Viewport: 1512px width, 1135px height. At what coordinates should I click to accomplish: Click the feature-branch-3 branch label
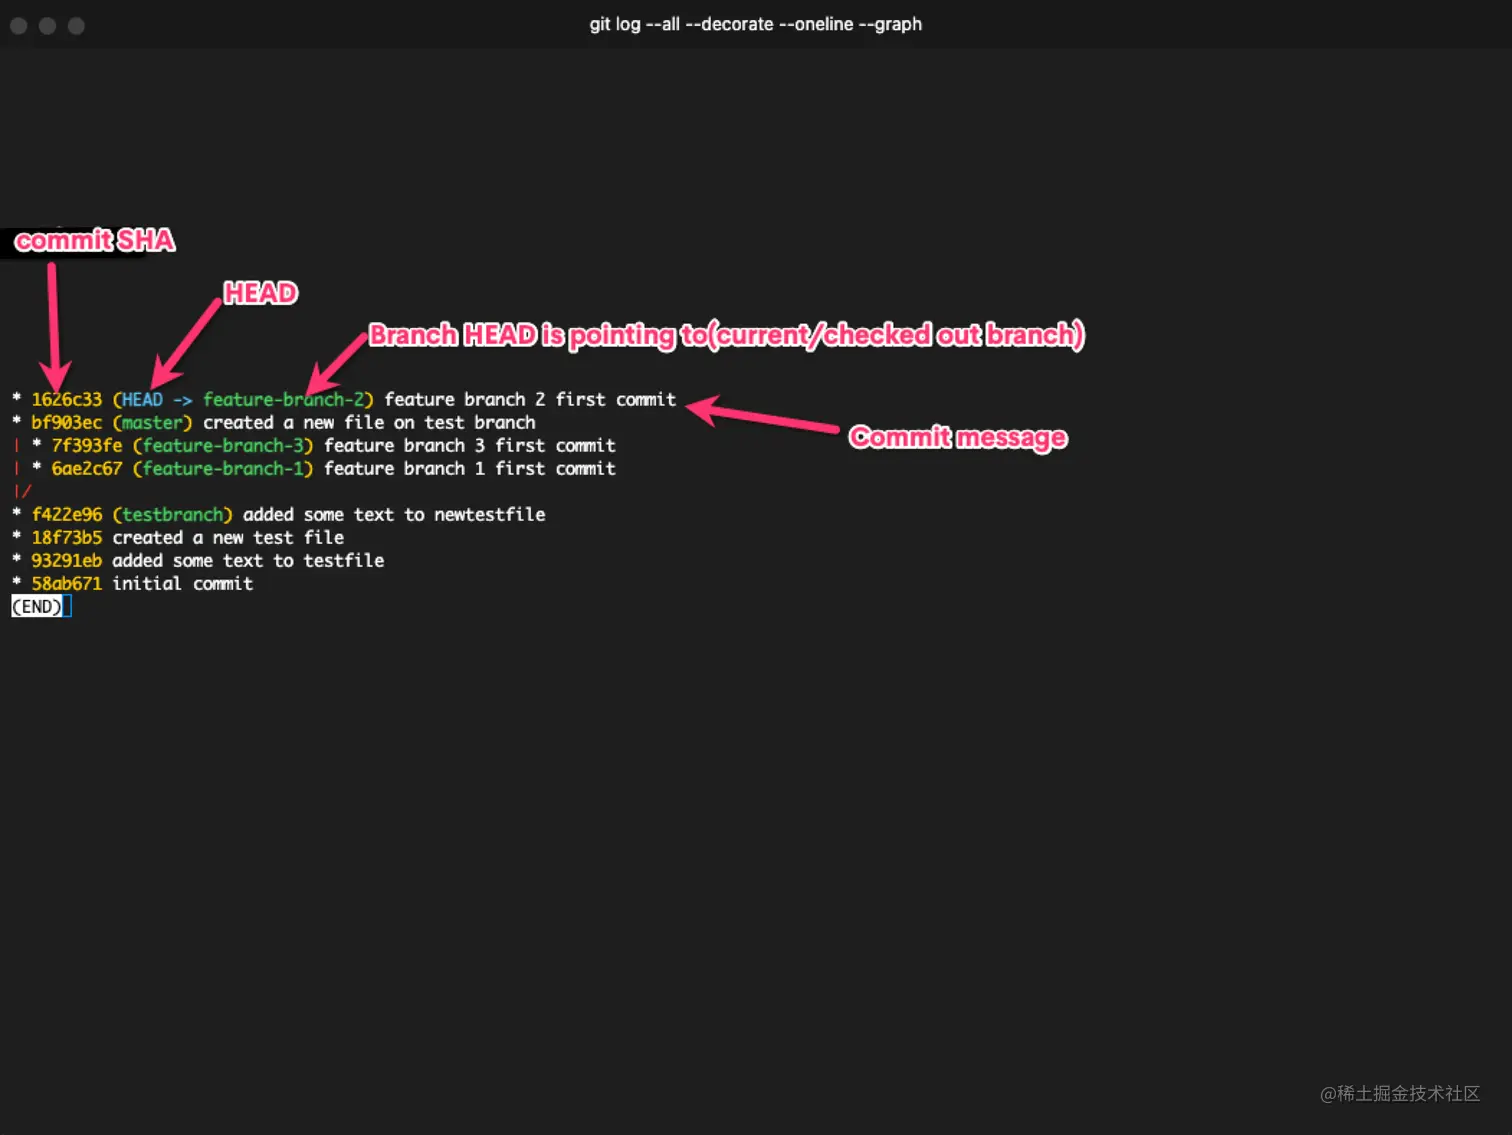point(223,446)
